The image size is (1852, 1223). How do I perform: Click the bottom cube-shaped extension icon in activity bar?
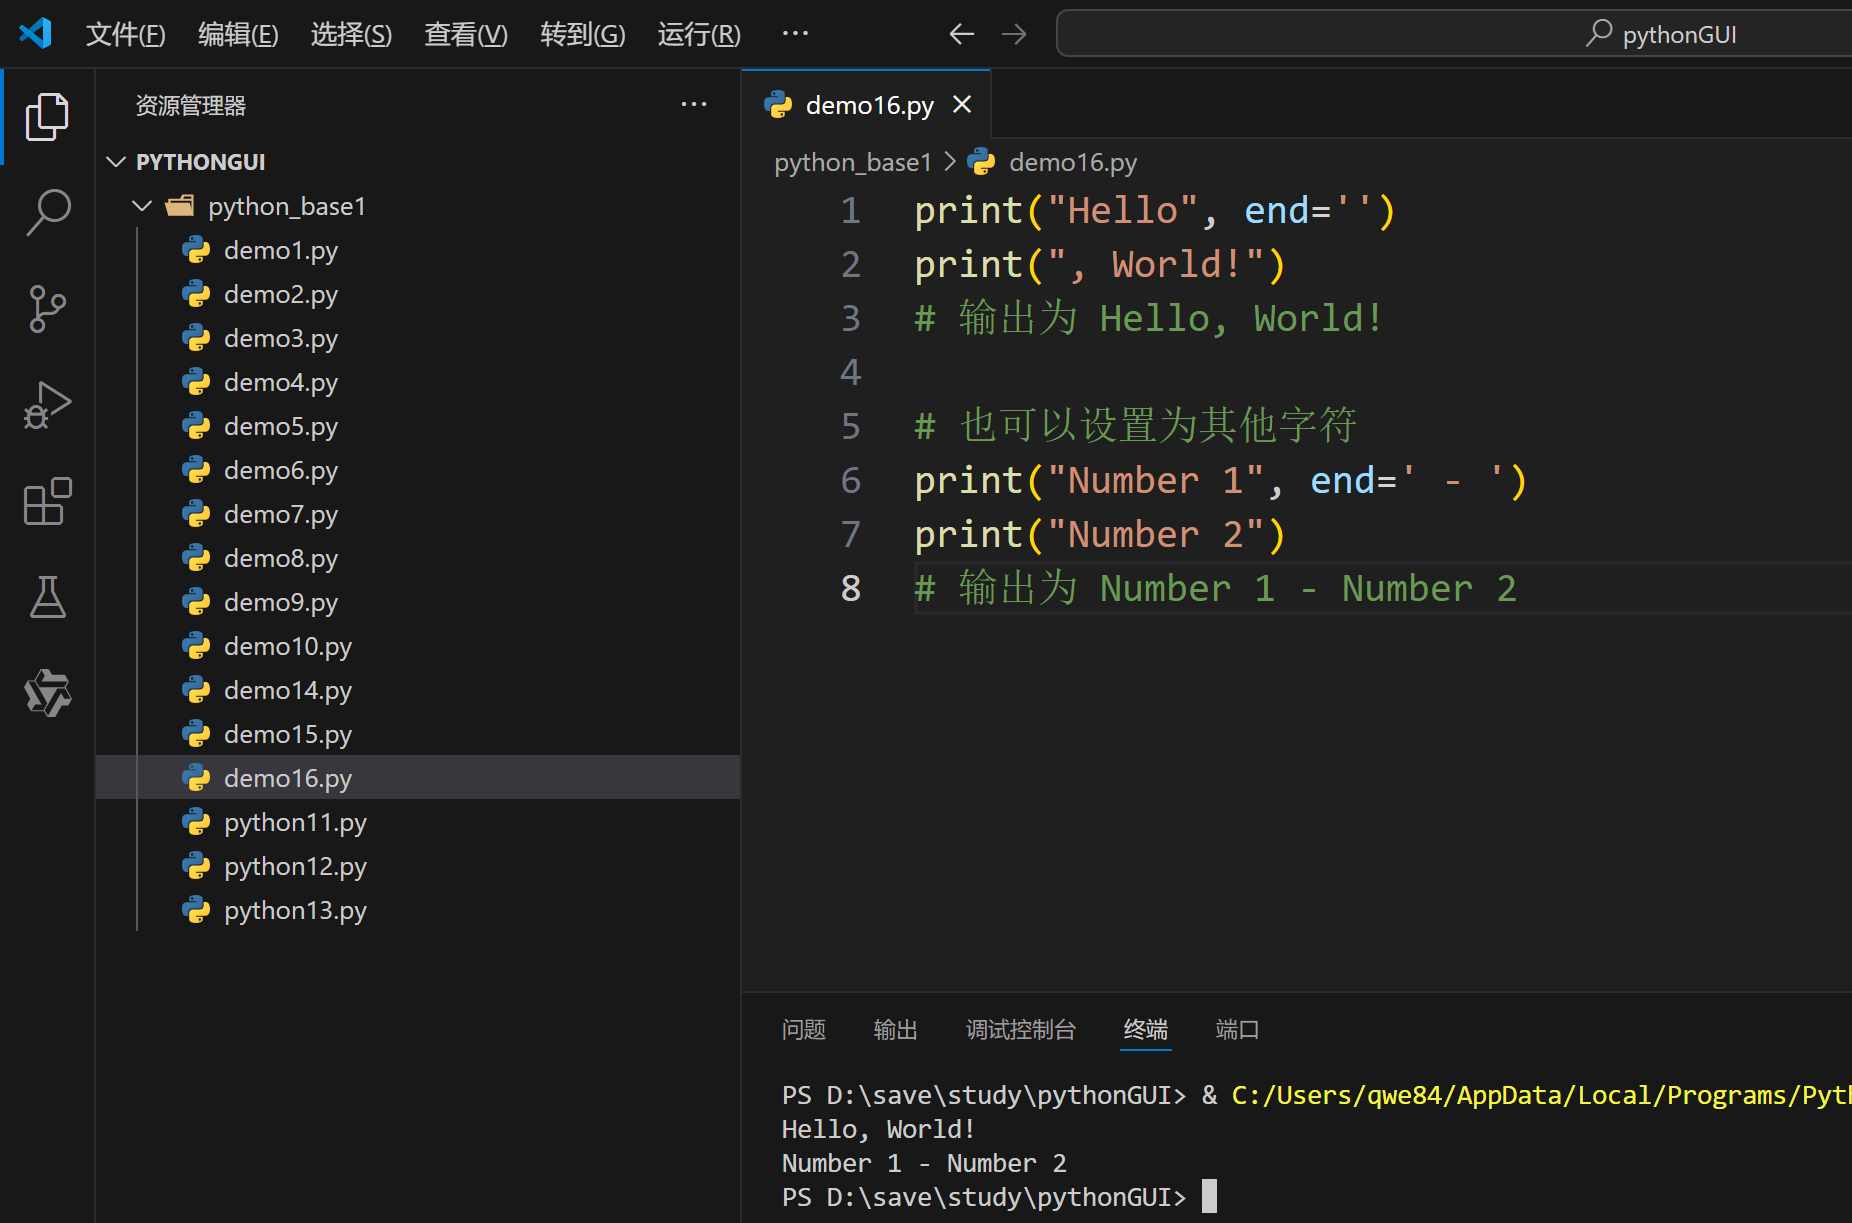coord(47,692)
